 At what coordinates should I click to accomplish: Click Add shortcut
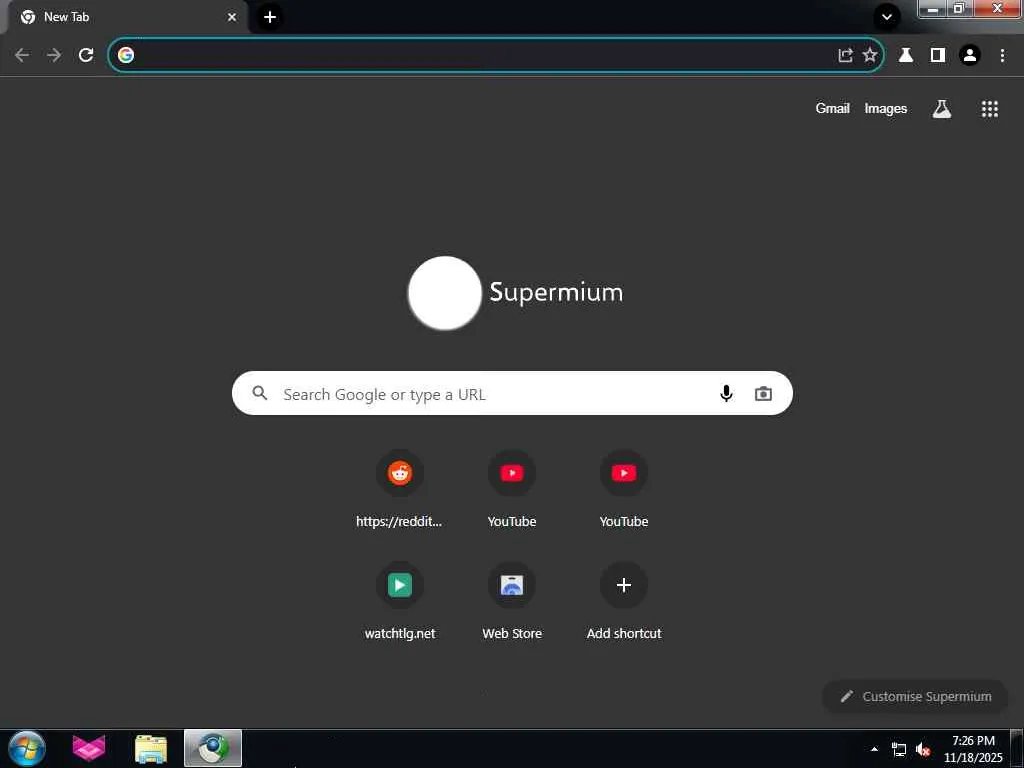624,601
